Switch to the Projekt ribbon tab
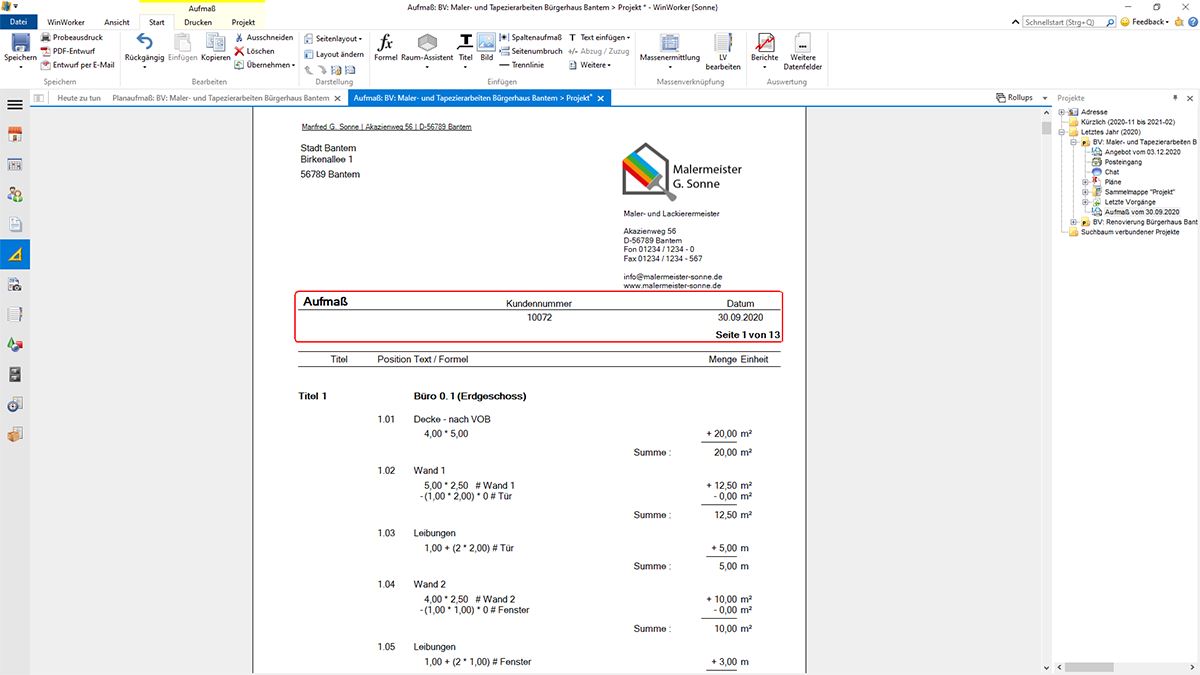This screenshot has width=1200, height=675. [243, 21]
